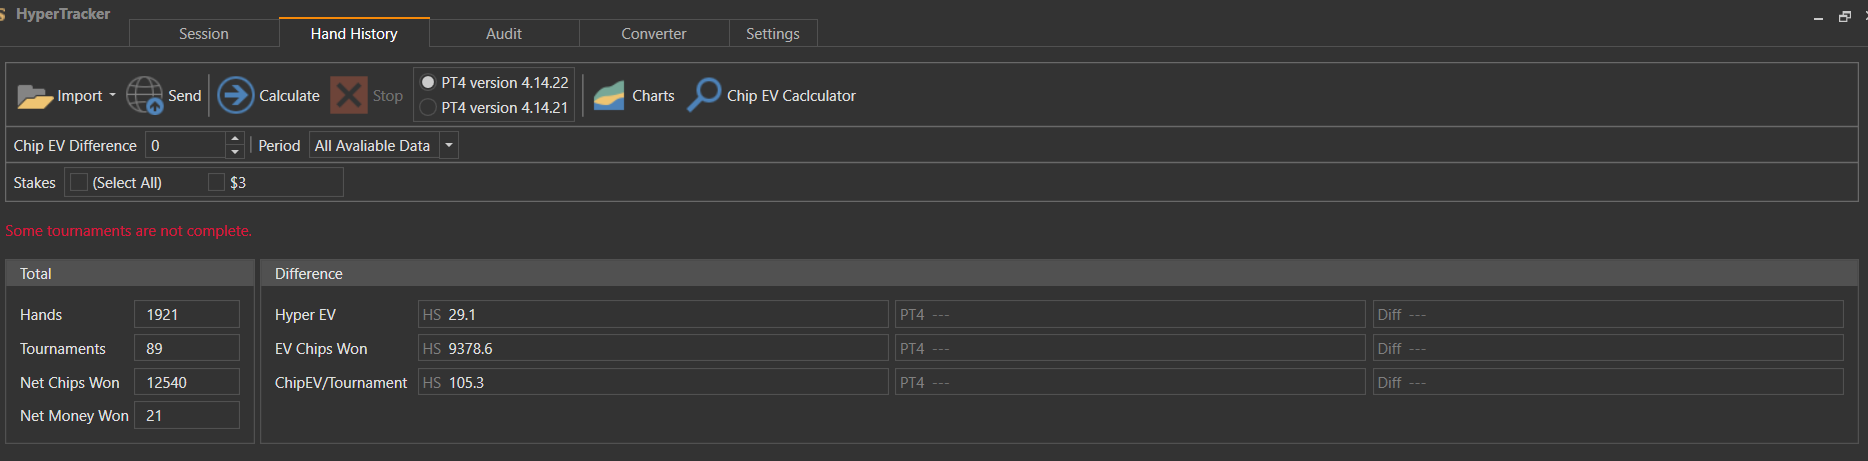Click the Calculate arrow icon
The image size is (1868, 461).
click(x=236, y=96)
